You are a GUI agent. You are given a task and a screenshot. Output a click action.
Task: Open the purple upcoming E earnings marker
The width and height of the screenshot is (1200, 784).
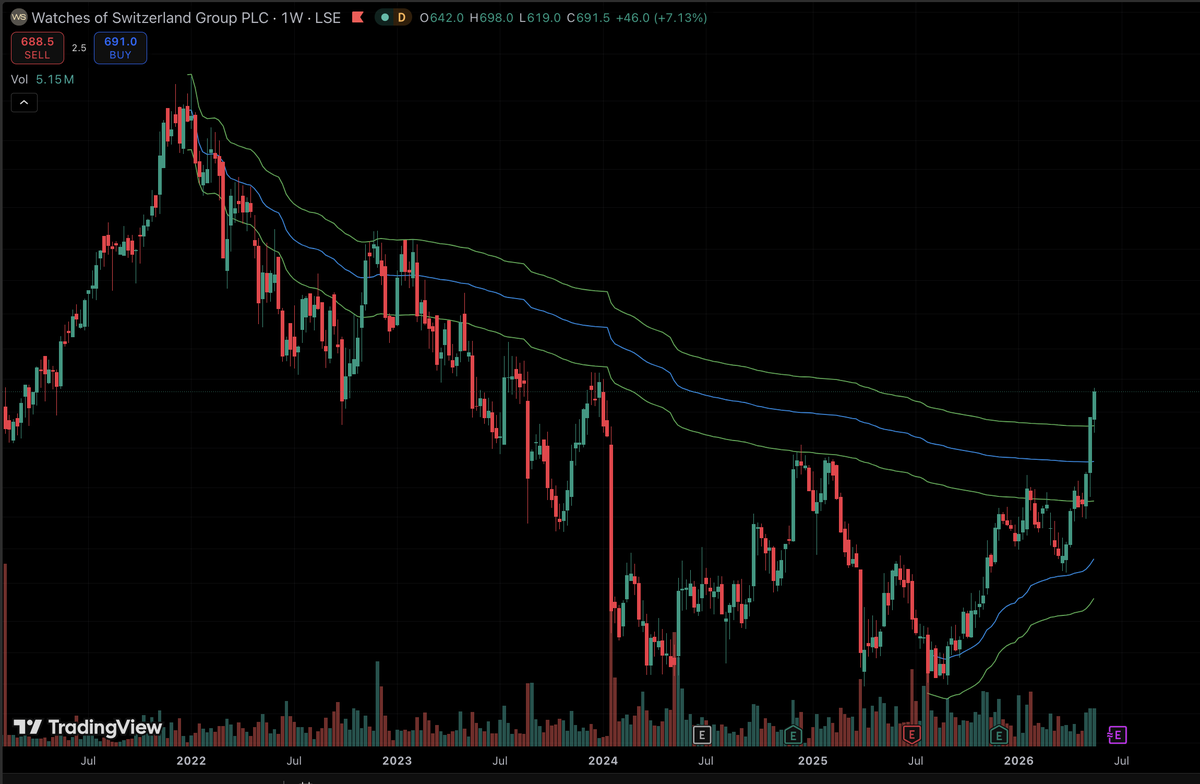coord(1118,735)
